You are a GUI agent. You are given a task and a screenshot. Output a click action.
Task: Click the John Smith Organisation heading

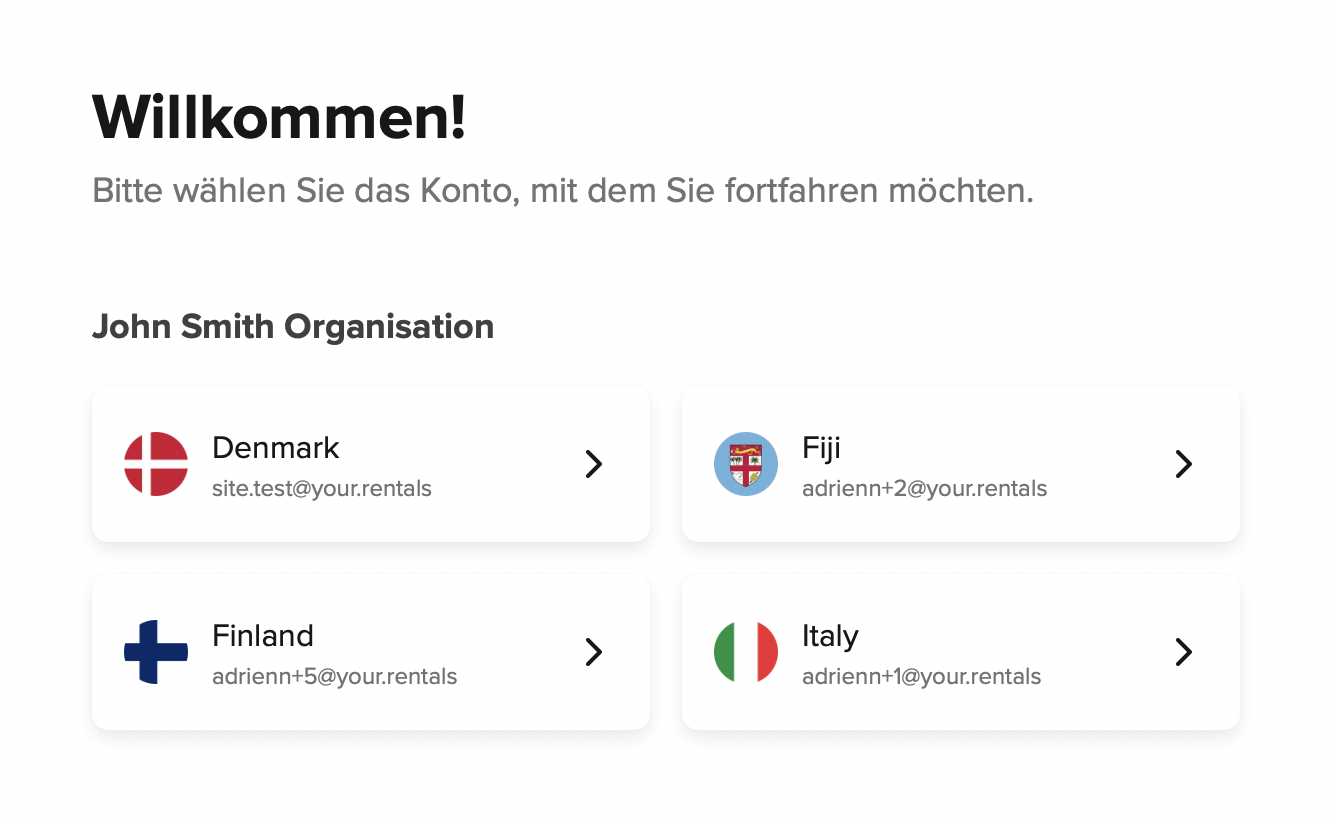(293, 327)
